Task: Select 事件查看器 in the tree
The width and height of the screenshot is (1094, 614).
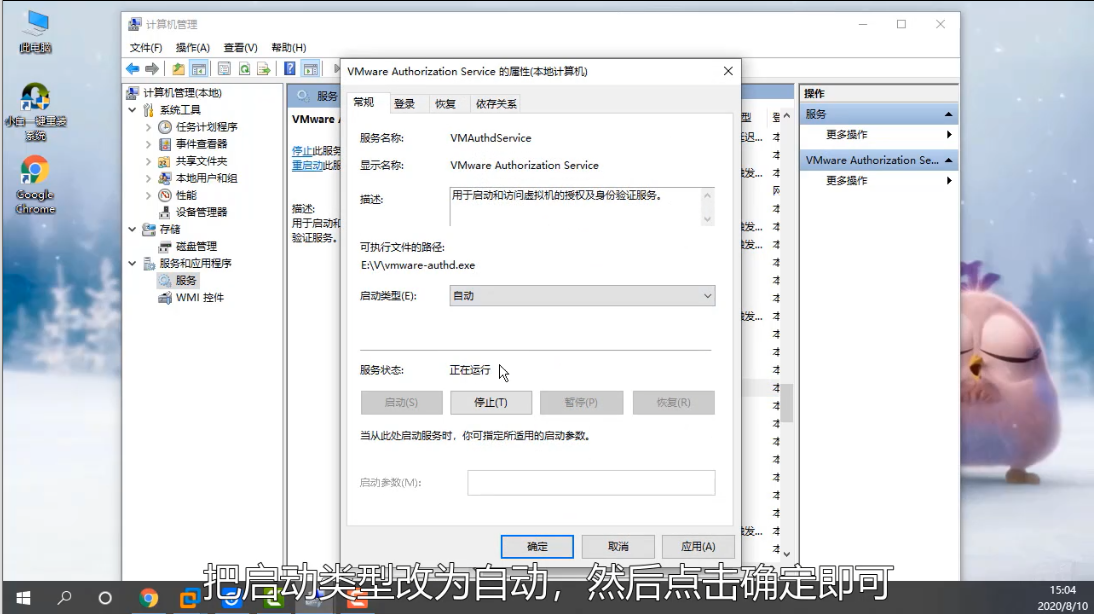Action: coord(201,144)
